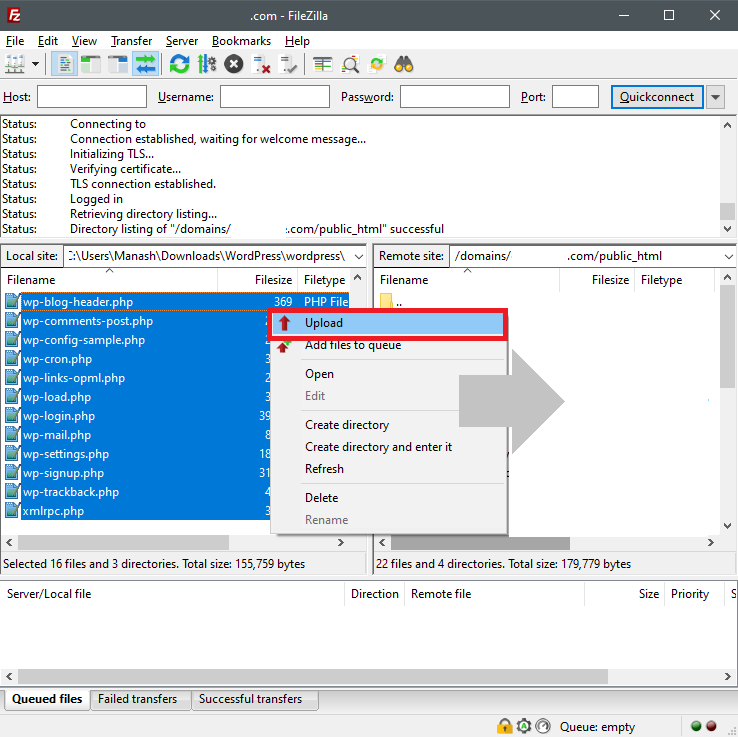Sort local list by Filetype column
This screenshot has width=738, height=737.
[x=324, y=280]
